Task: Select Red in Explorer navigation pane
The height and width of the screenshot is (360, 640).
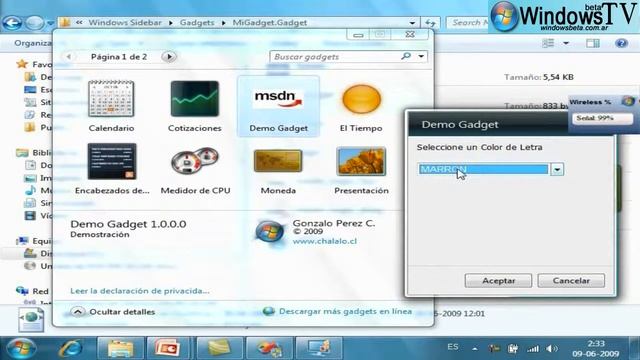Action: [40, 291]
